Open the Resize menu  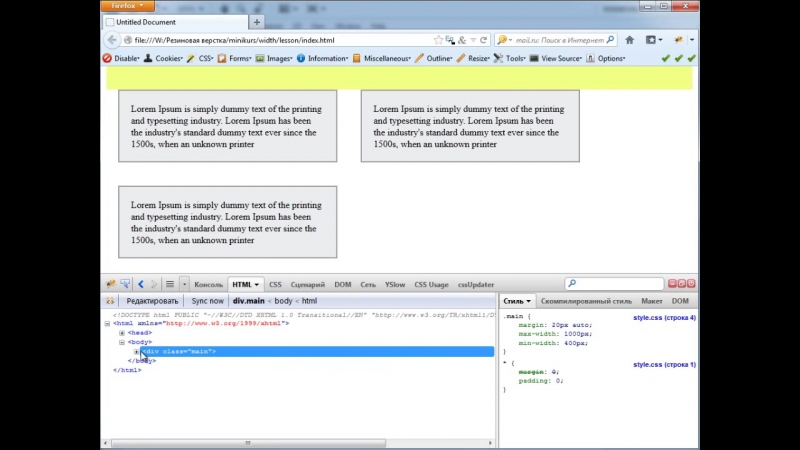[x=473, y=58]
